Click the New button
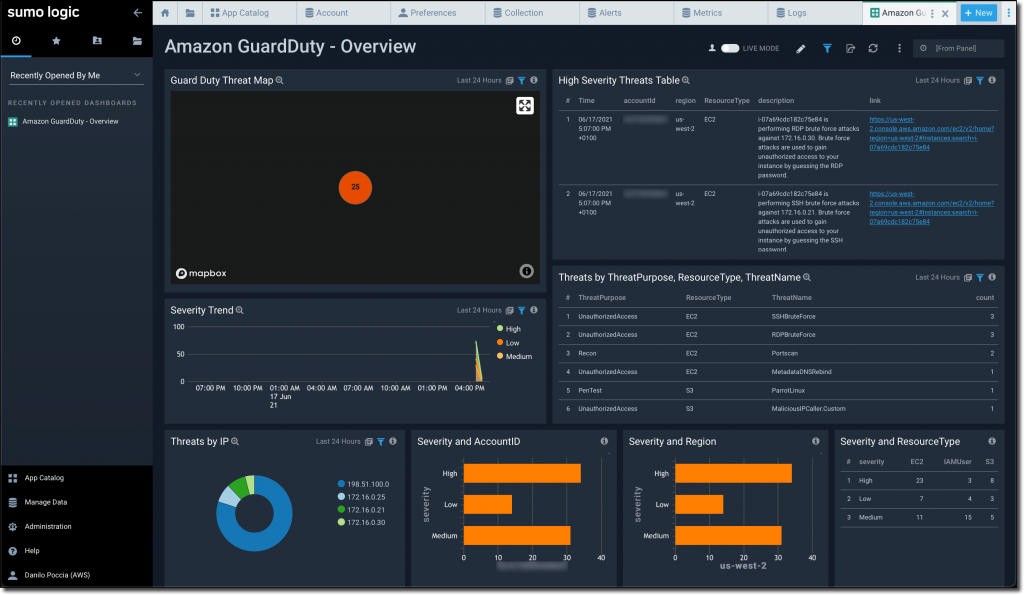This screenshot has width=1024, height=595. [978, 12]
